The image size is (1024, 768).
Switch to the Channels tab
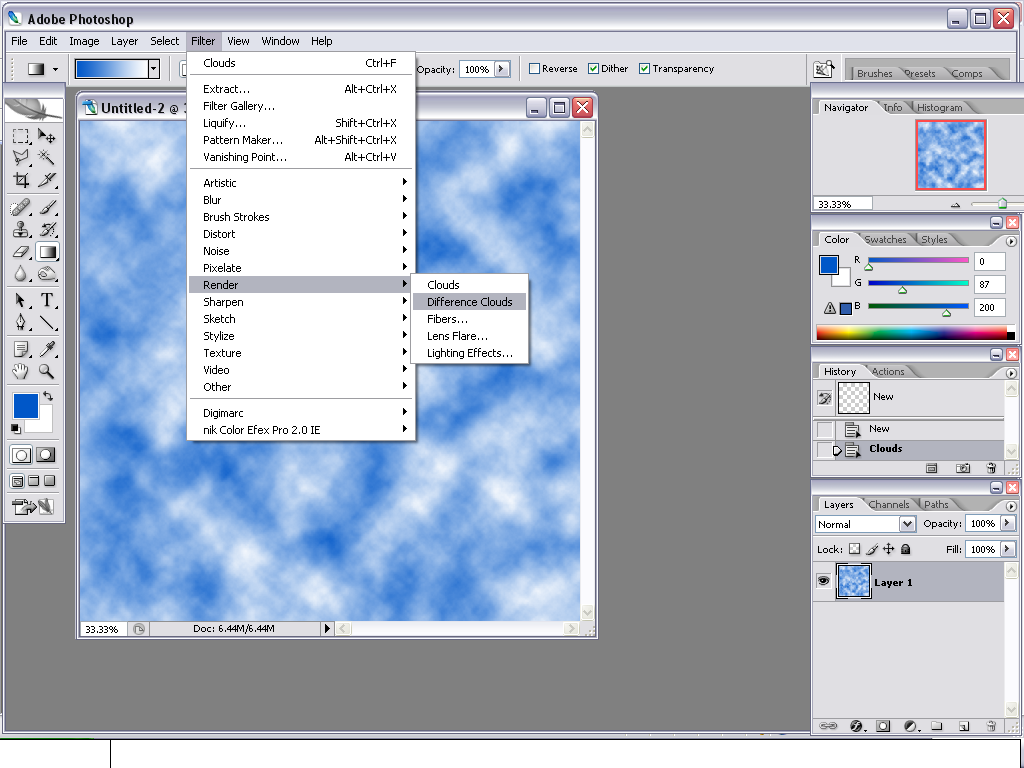click(889, 504)
